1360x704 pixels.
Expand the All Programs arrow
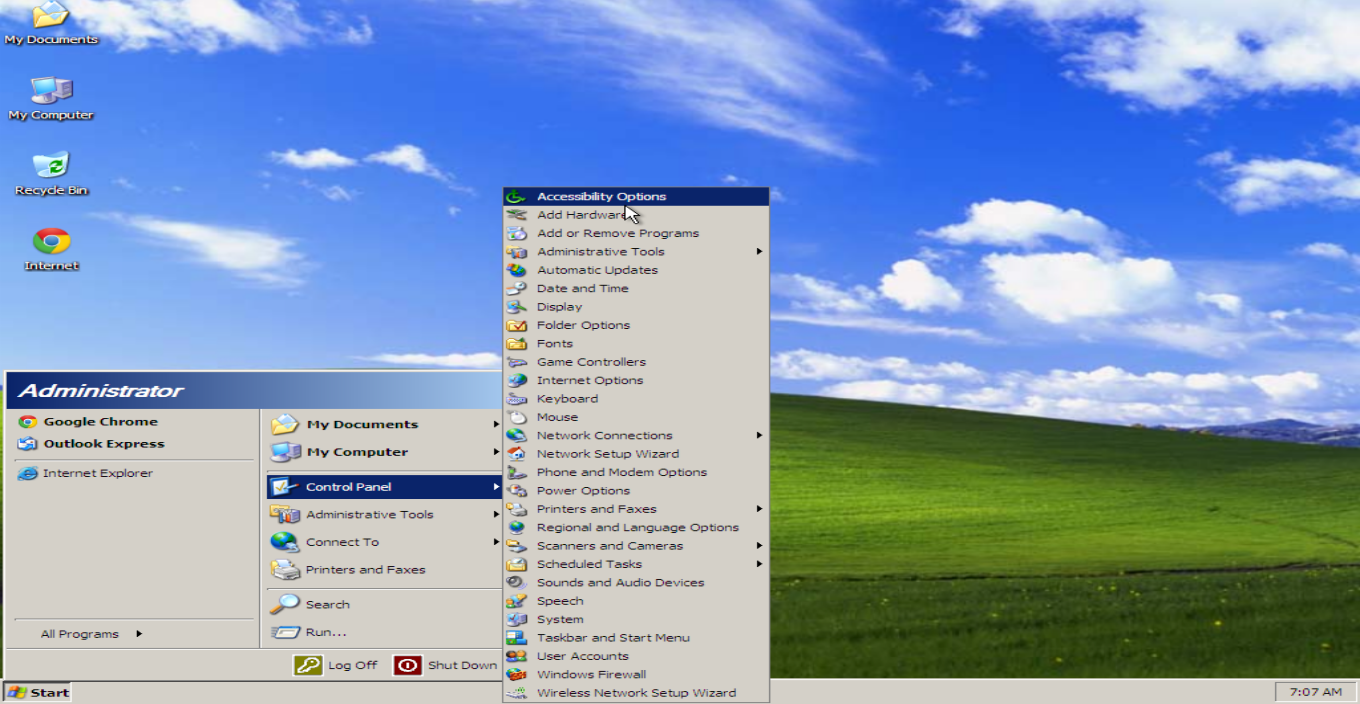click(139, 633)
